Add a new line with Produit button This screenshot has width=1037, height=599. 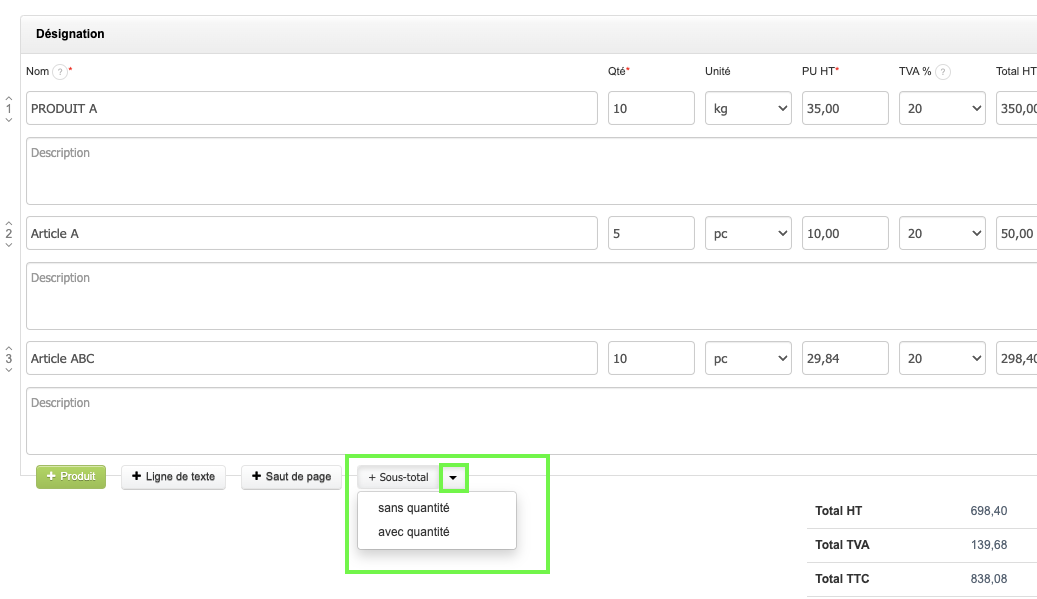71,477
